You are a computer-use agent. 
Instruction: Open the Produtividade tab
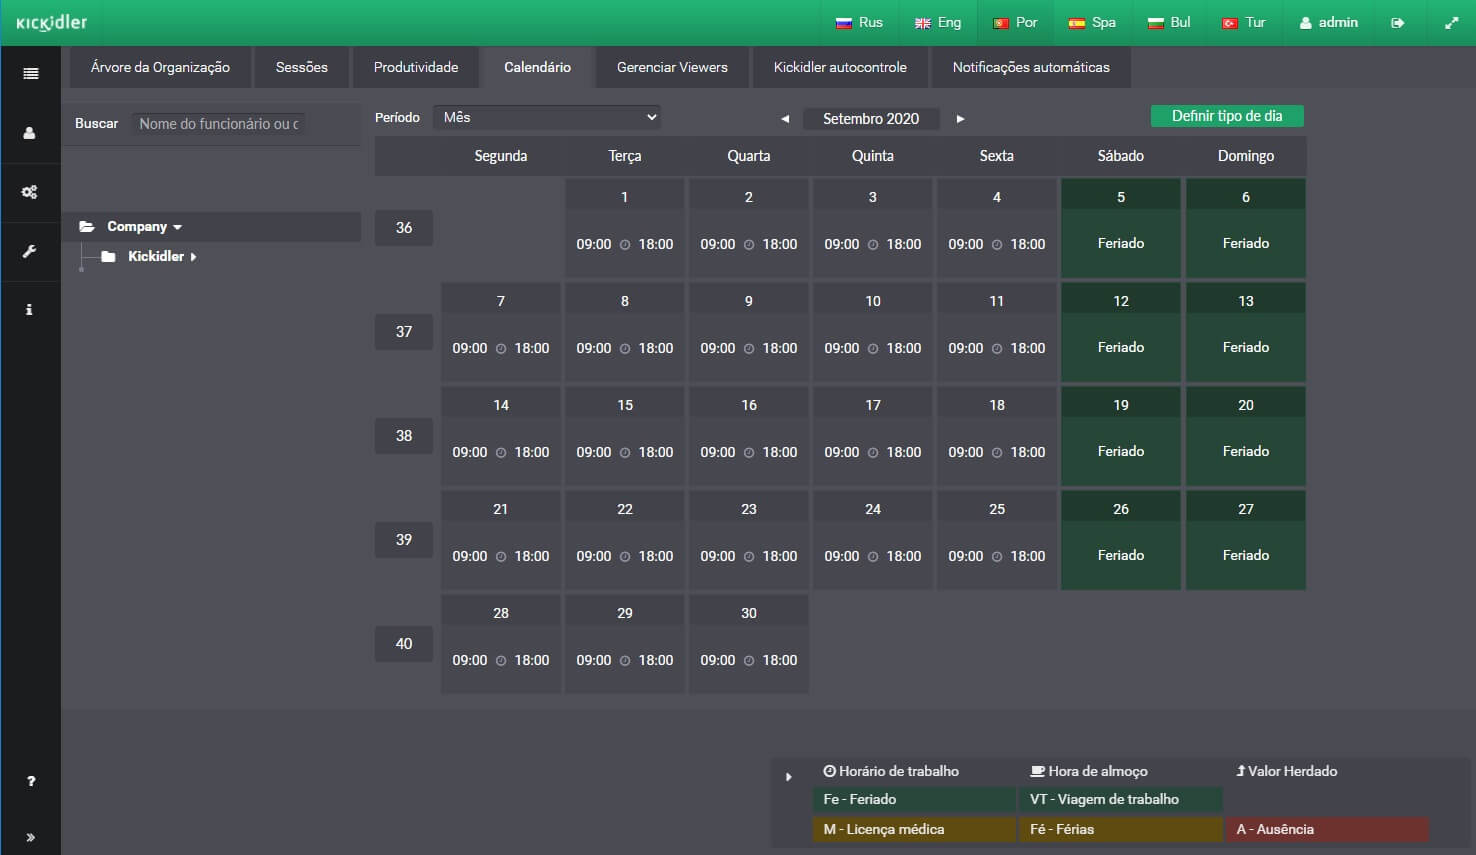416,67
